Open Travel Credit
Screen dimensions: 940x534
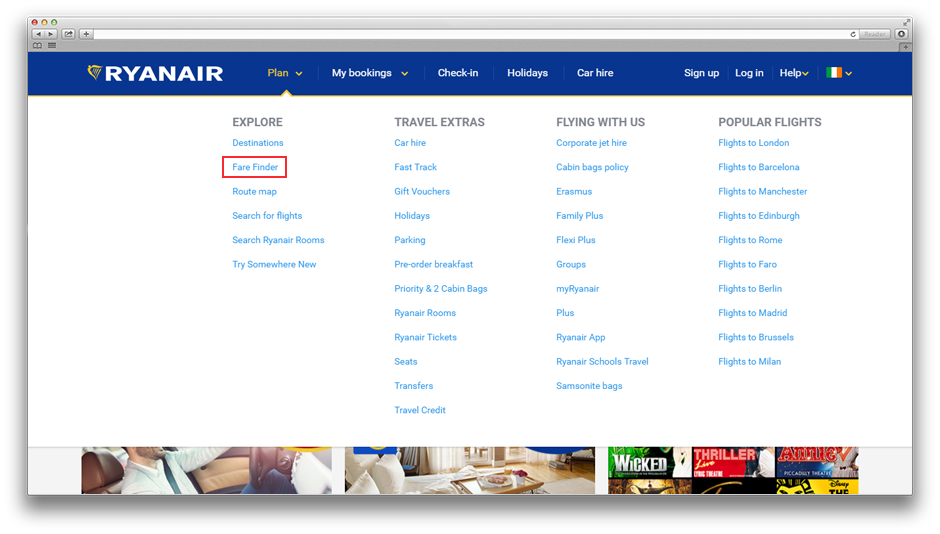[x=420, y=410]
